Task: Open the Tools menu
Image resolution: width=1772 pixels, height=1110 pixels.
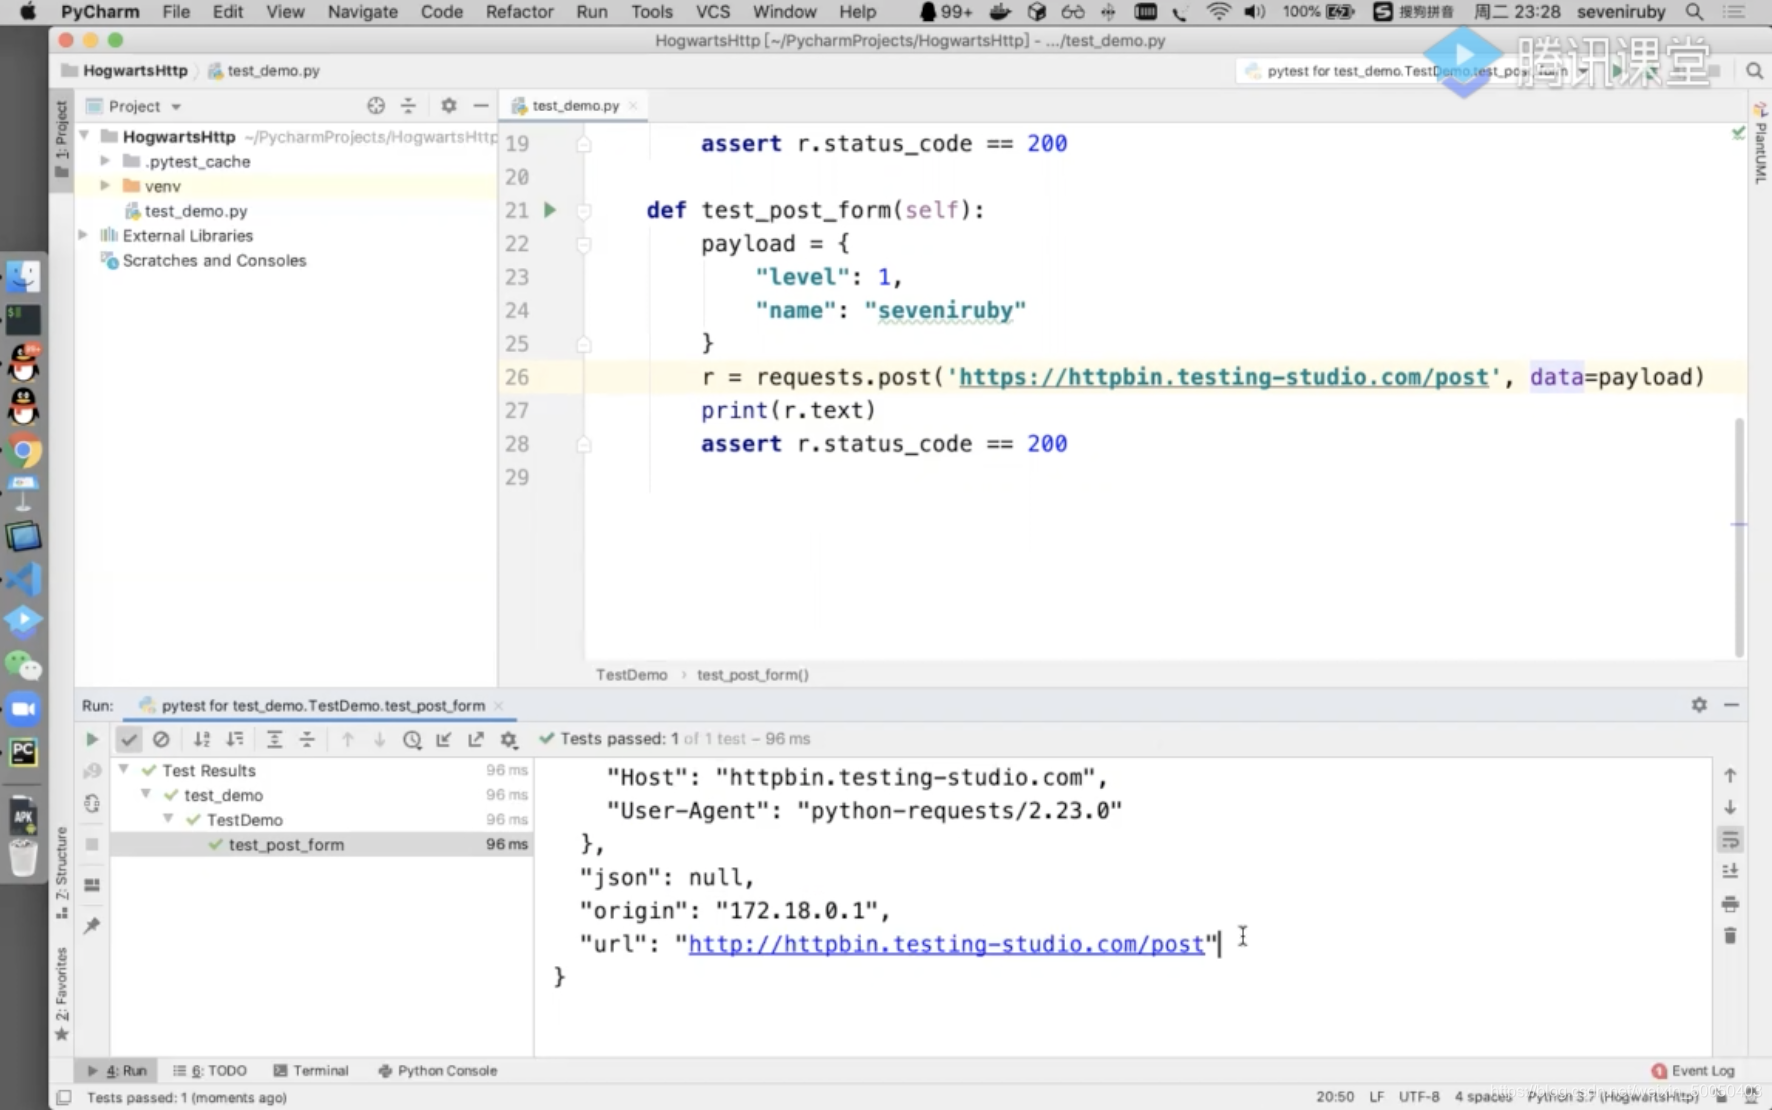Action: coord(652,12)
